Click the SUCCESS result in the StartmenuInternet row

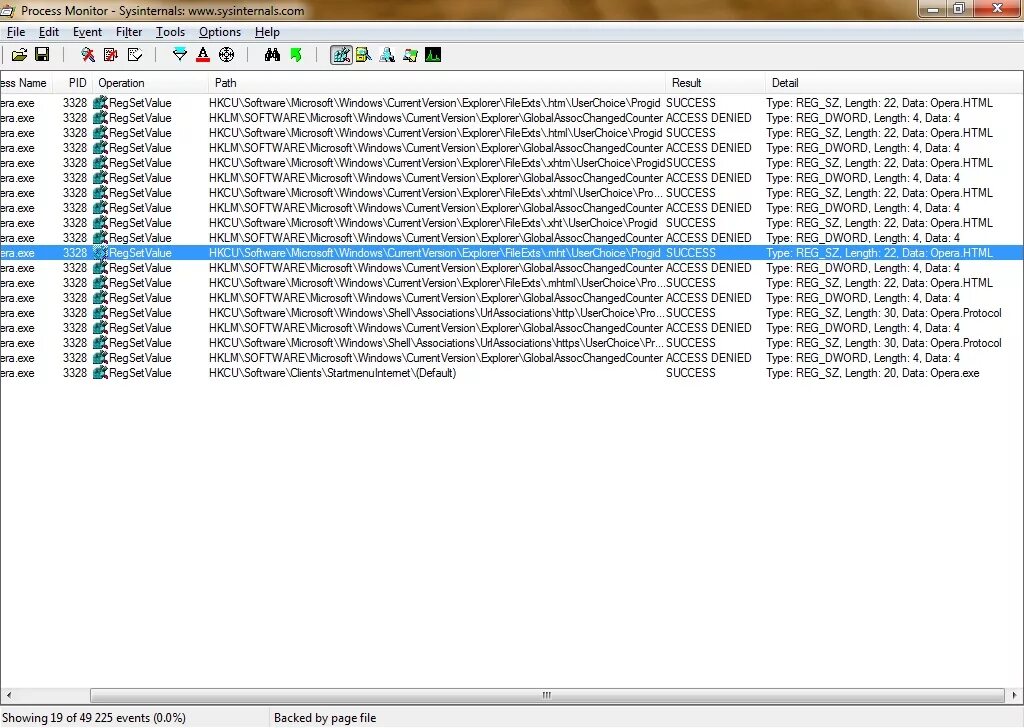click(691, 373)
